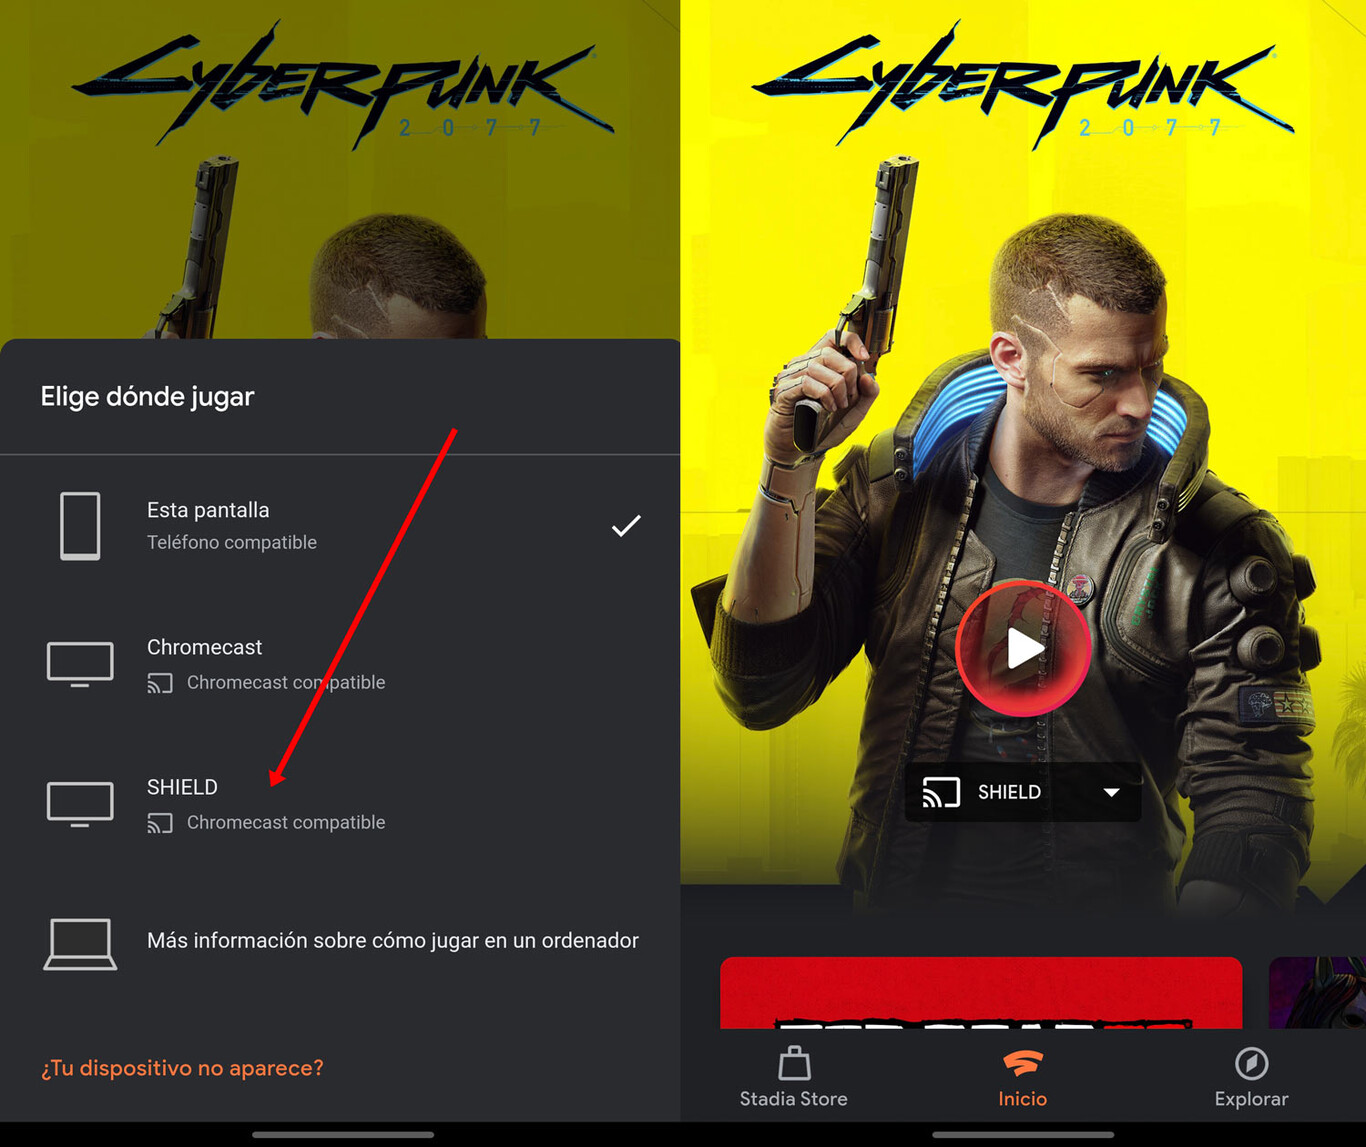
Task: Tap the checkmark beside Esta pantalla
Action: 626,526
